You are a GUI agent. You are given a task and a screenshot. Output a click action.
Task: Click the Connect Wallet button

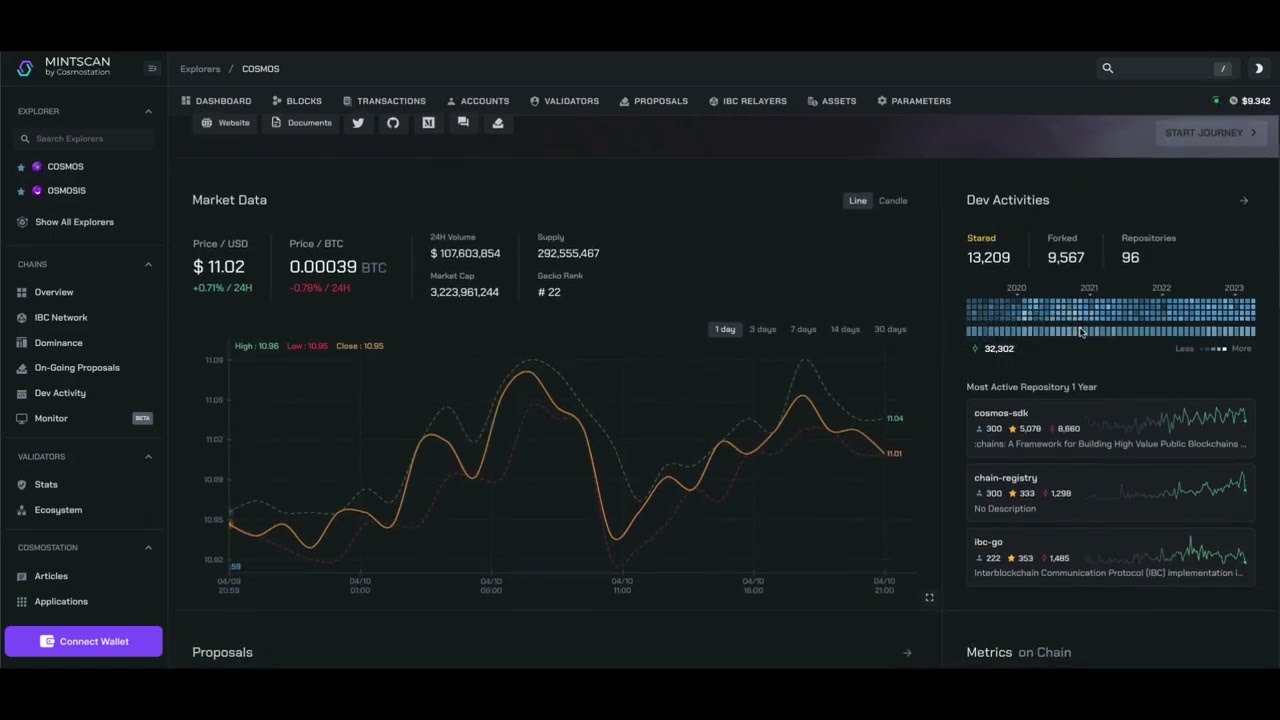click(83, 641)
